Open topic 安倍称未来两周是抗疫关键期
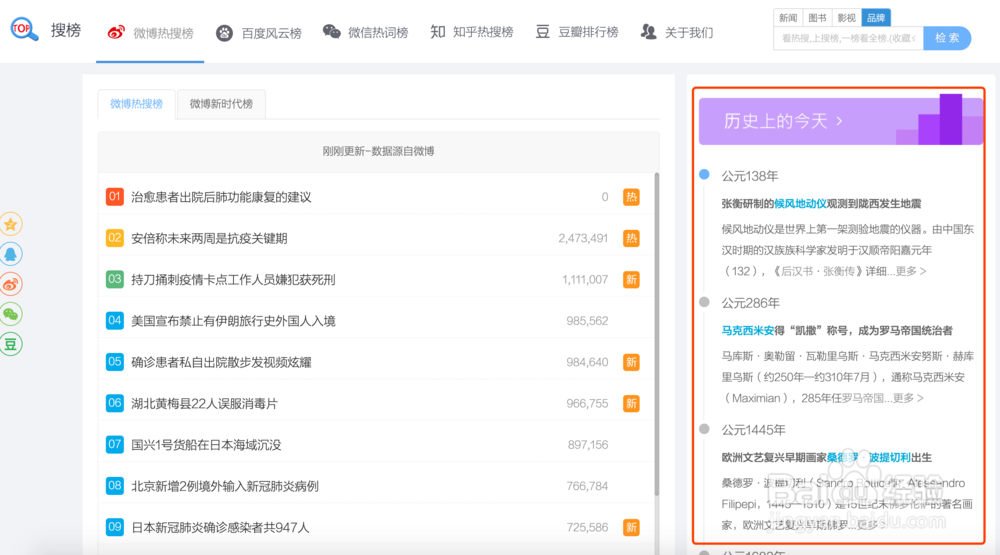1000x555 pixels. pos(209,239)
